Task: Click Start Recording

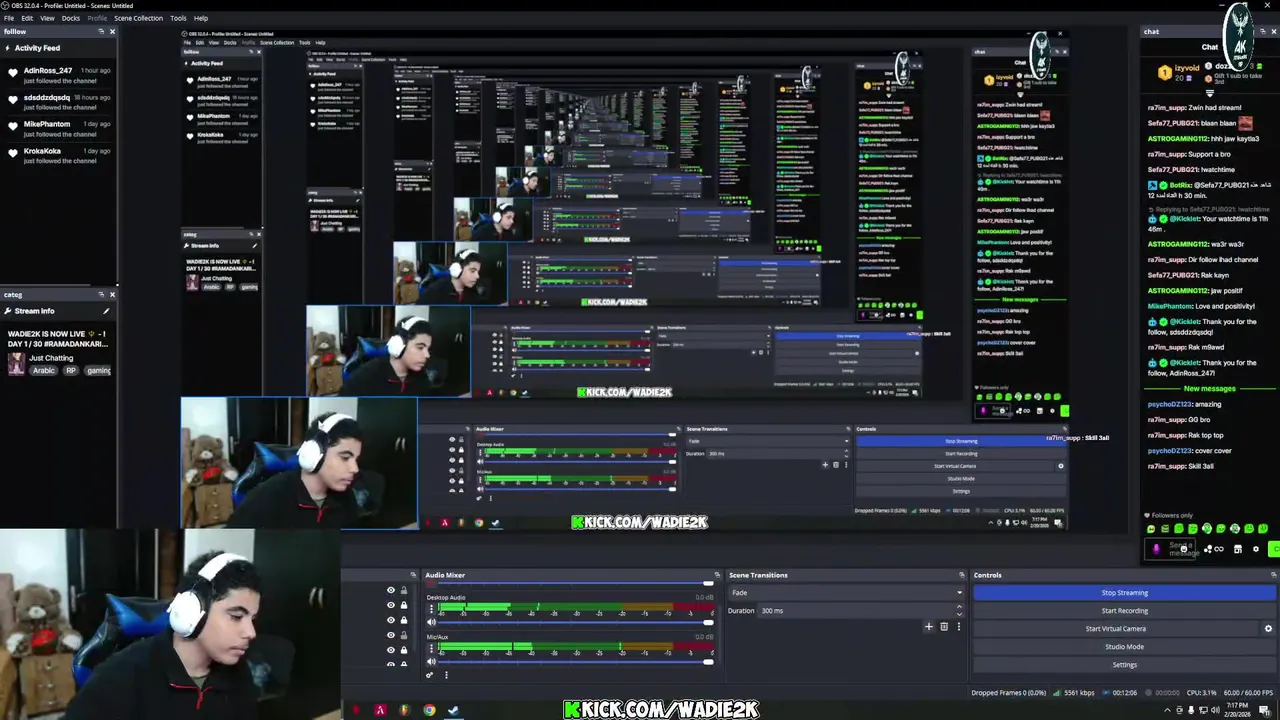Action: coord(1125,611)
